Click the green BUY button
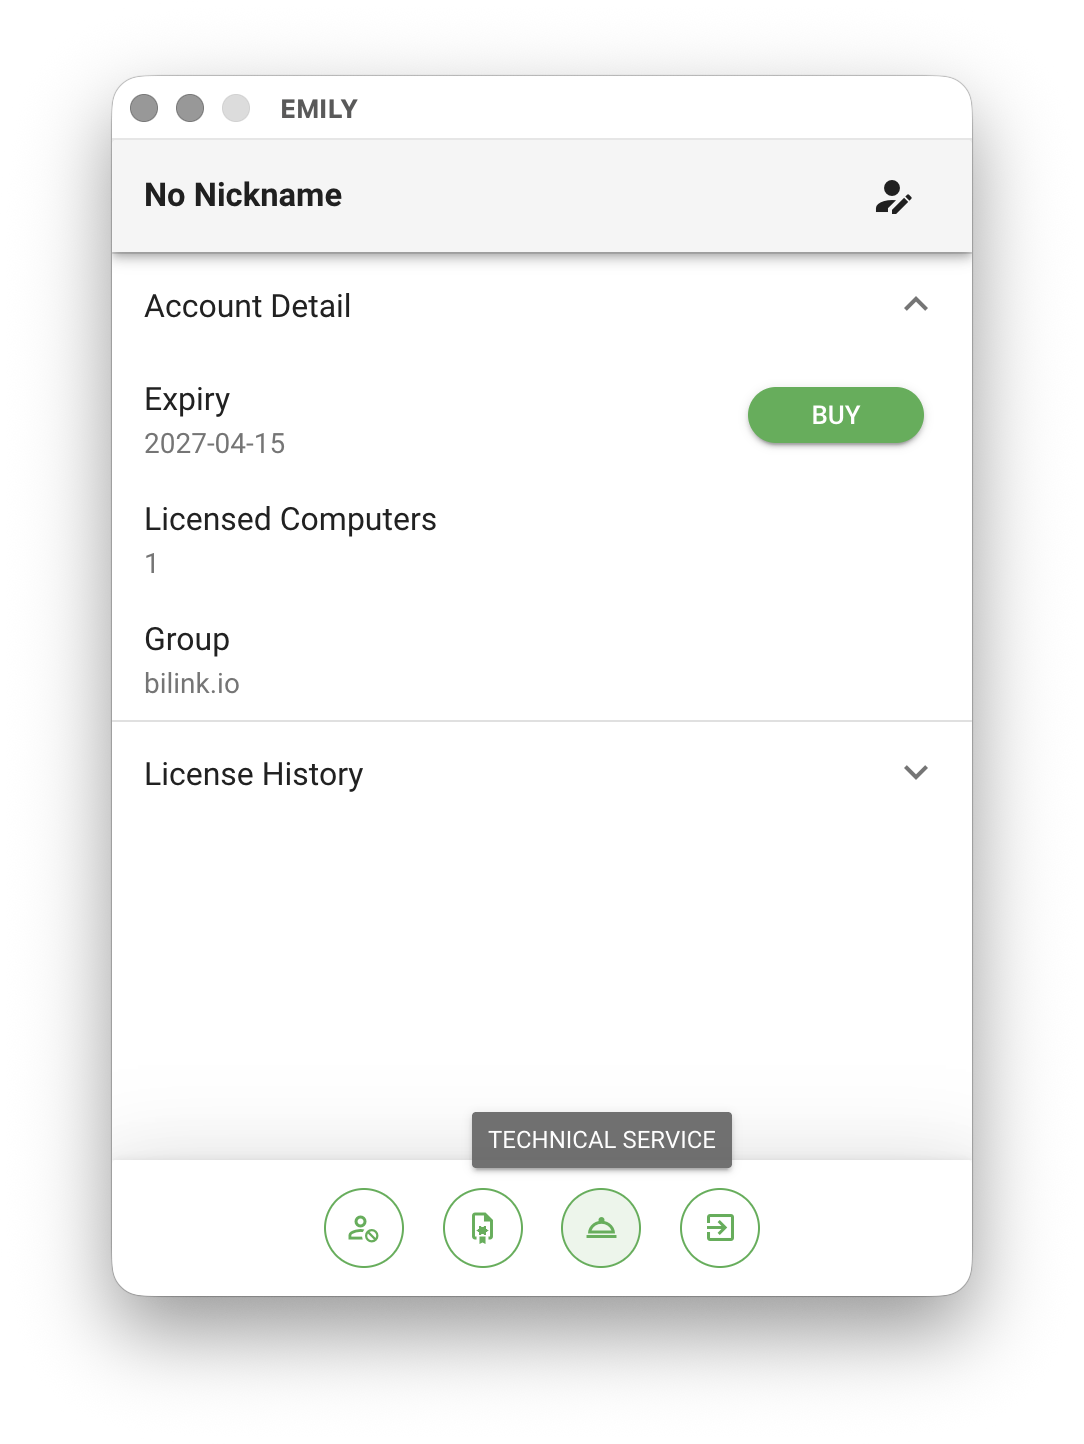The width and height of the screenshot is (1084, 1444). click(836, 415)
